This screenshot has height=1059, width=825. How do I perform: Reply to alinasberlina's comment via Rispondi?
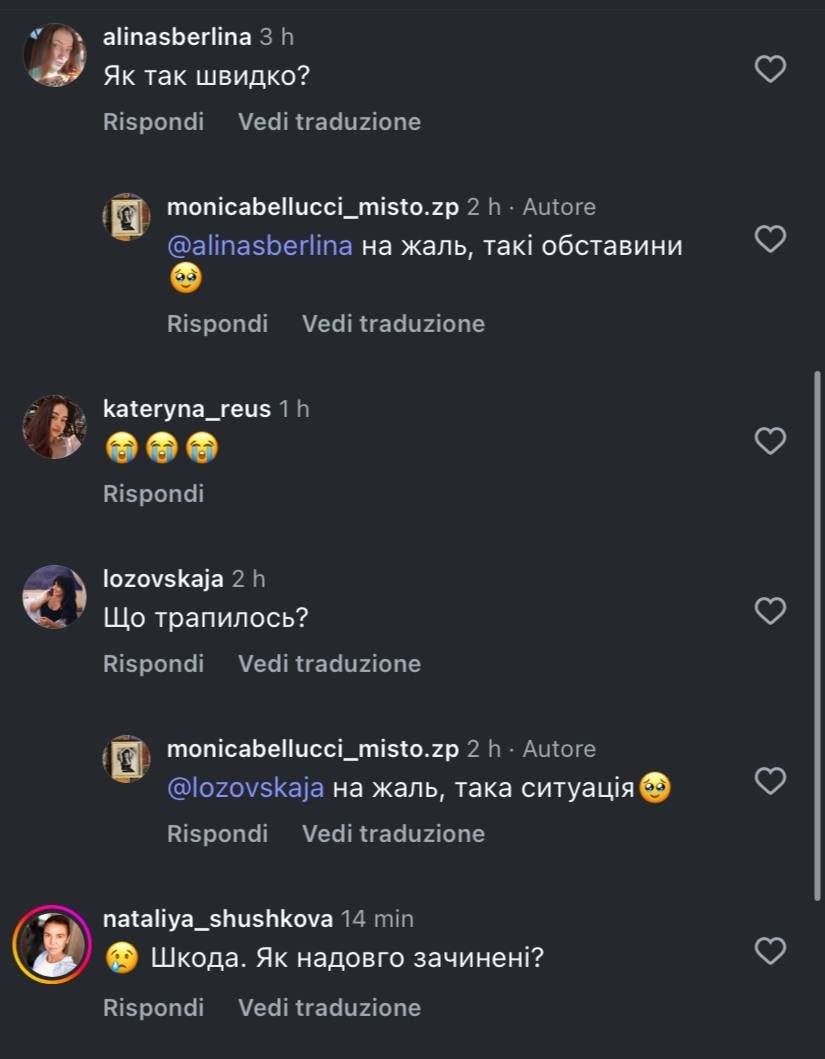pos(153,122)
